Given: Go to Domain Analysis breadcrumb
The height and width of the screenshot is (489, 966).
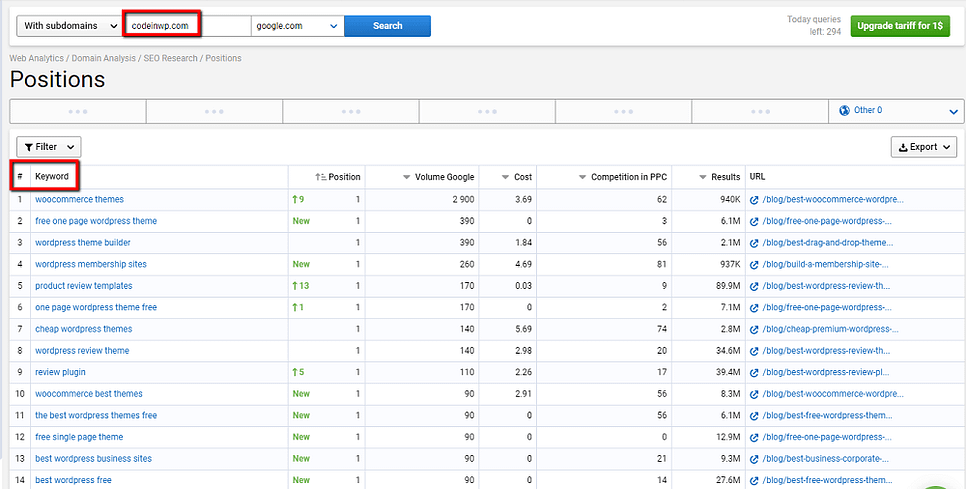Looking at the screenshot, I should click(x=107, y=59).
